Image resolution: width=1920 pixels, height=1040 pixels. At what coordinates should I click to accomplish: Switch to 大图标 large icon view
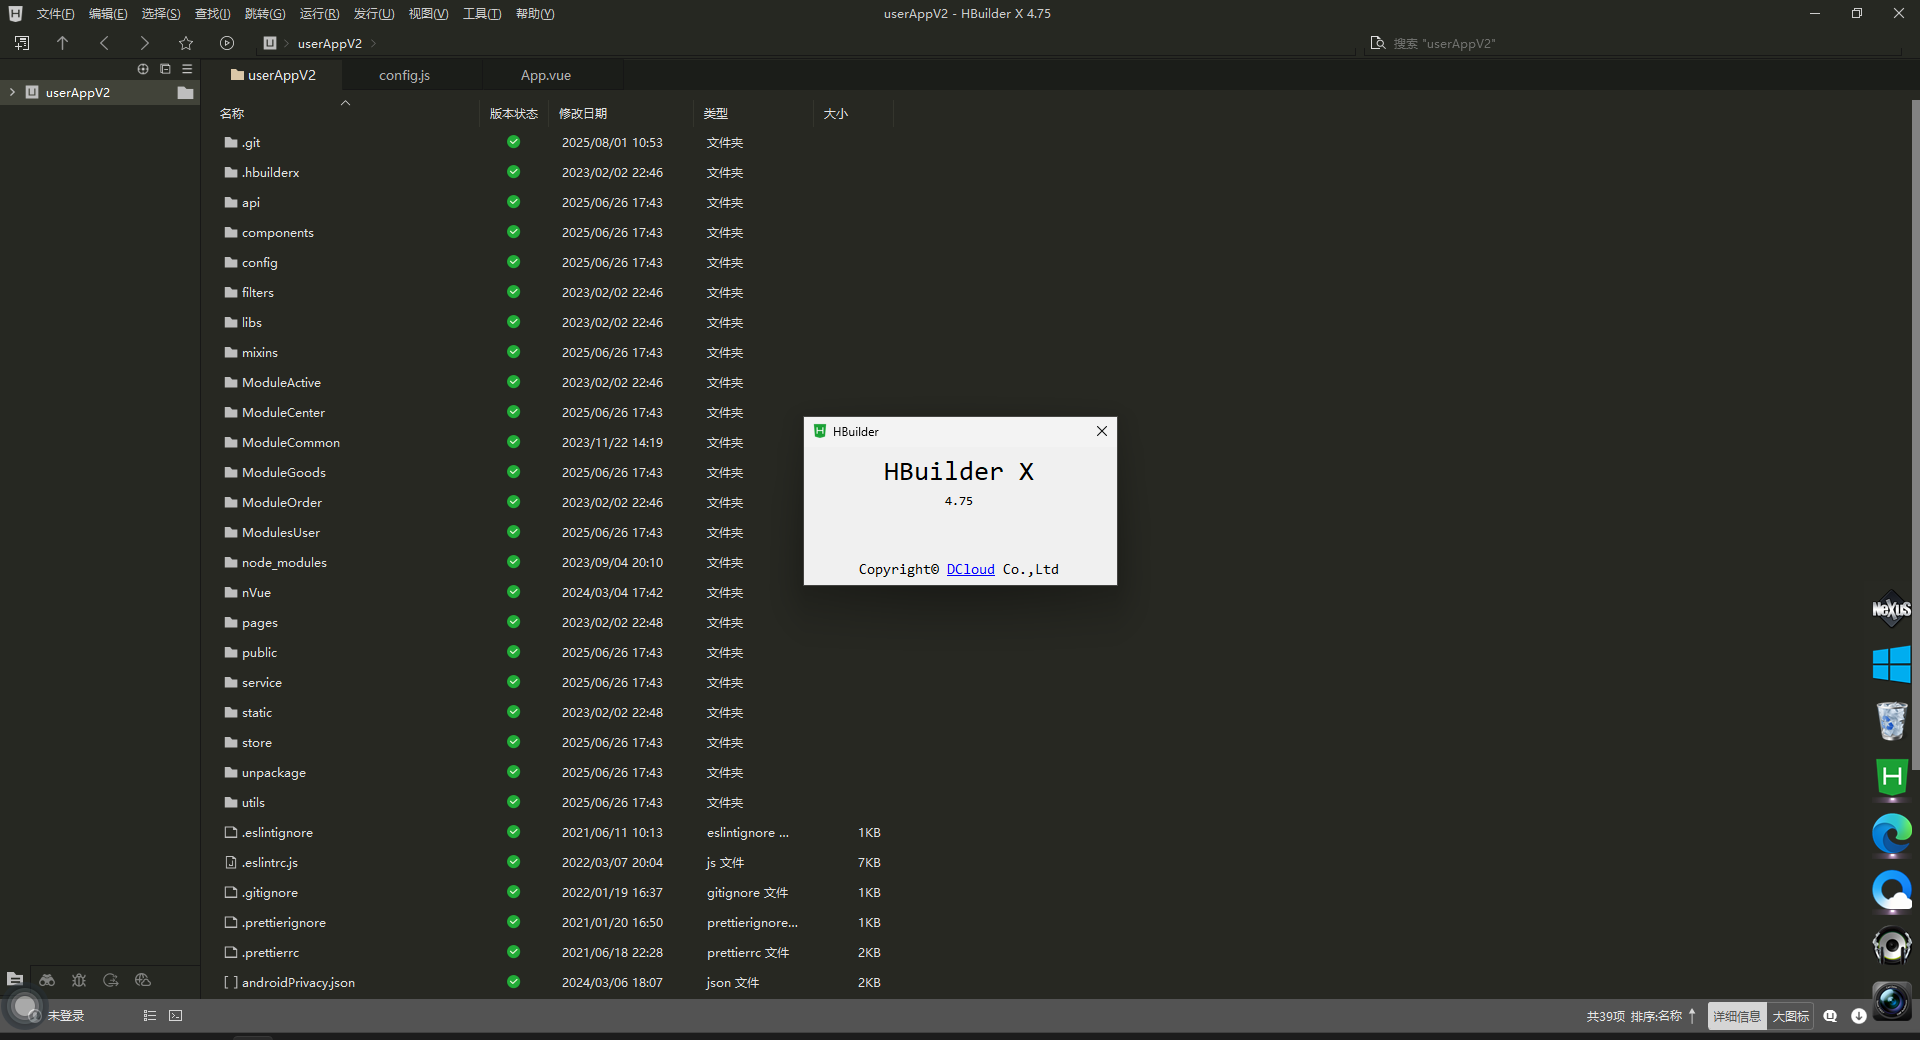1791,1016
